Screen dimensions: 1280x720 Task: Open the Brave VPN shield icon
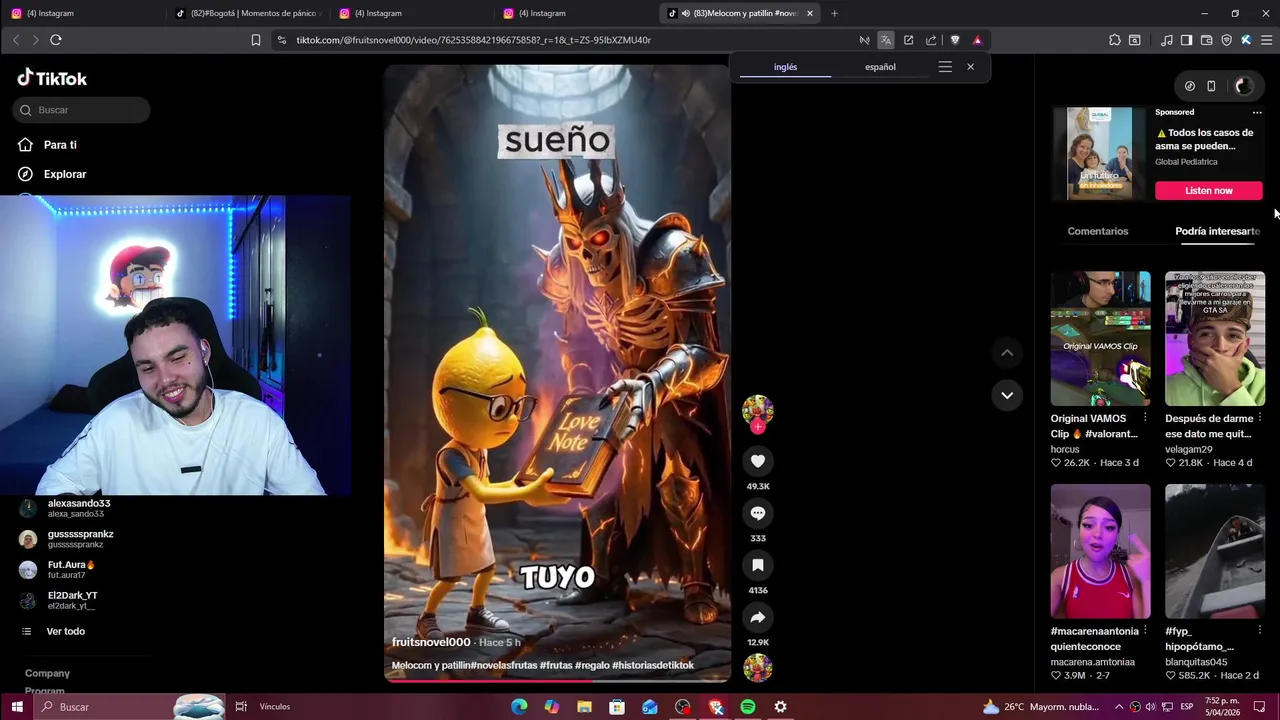click(1226, 40)
